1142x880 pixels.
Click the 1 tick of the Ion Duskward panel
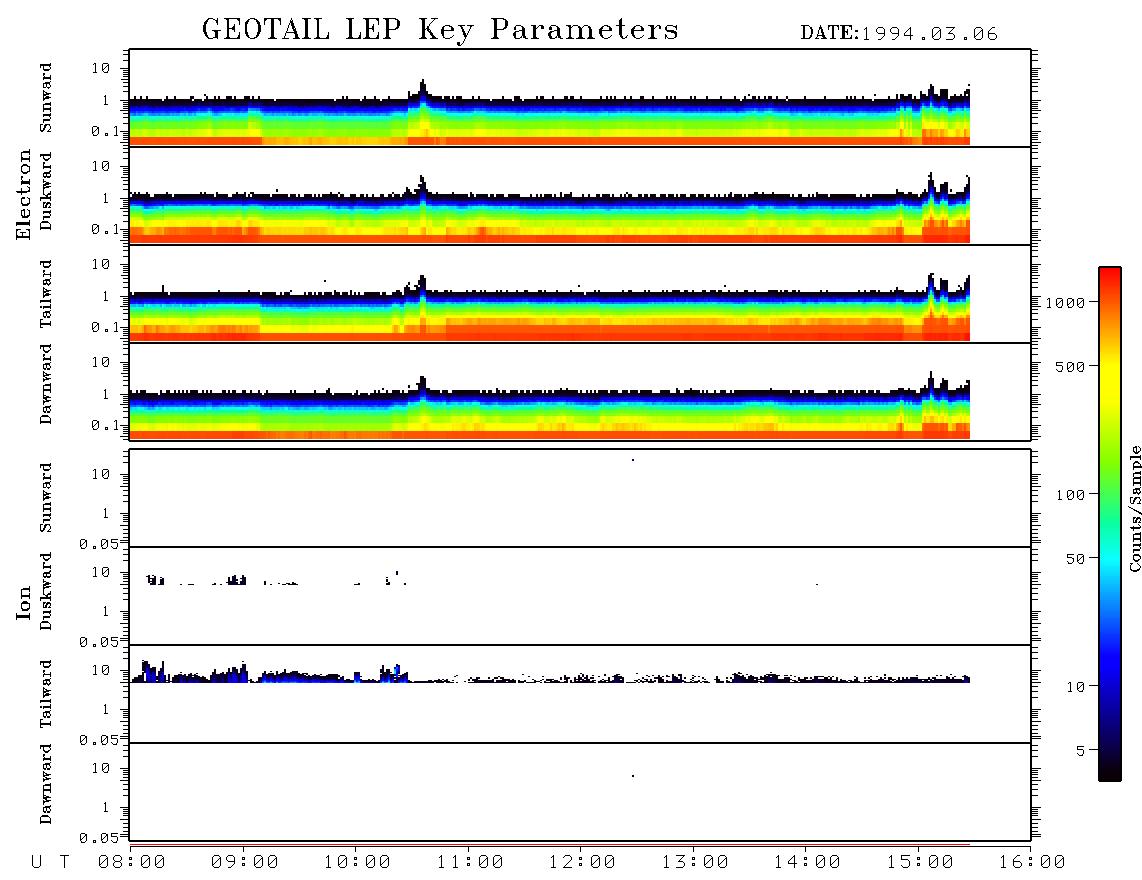click(106, 611)
